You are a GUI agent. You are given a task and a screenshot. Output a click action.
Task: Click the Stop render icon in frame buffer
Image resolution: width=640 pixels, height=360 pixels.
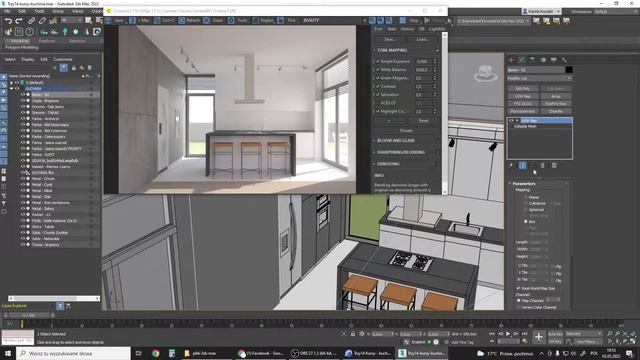403,20
